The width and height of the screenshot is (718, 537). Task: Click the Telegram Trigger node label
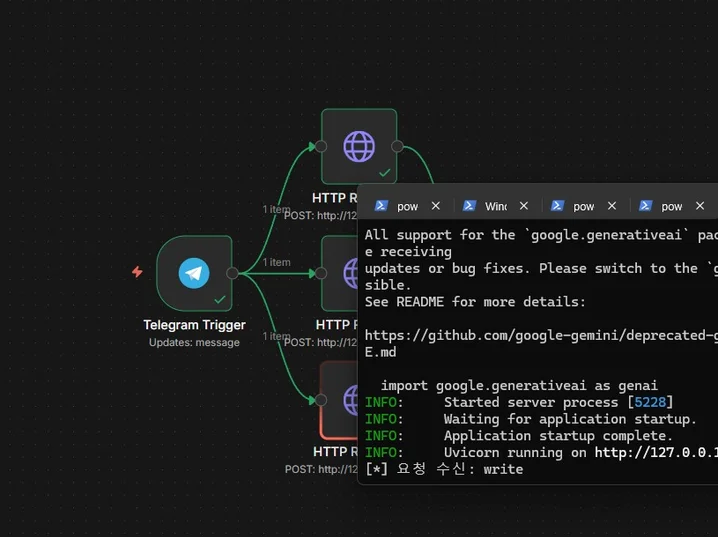pos(194,325)
